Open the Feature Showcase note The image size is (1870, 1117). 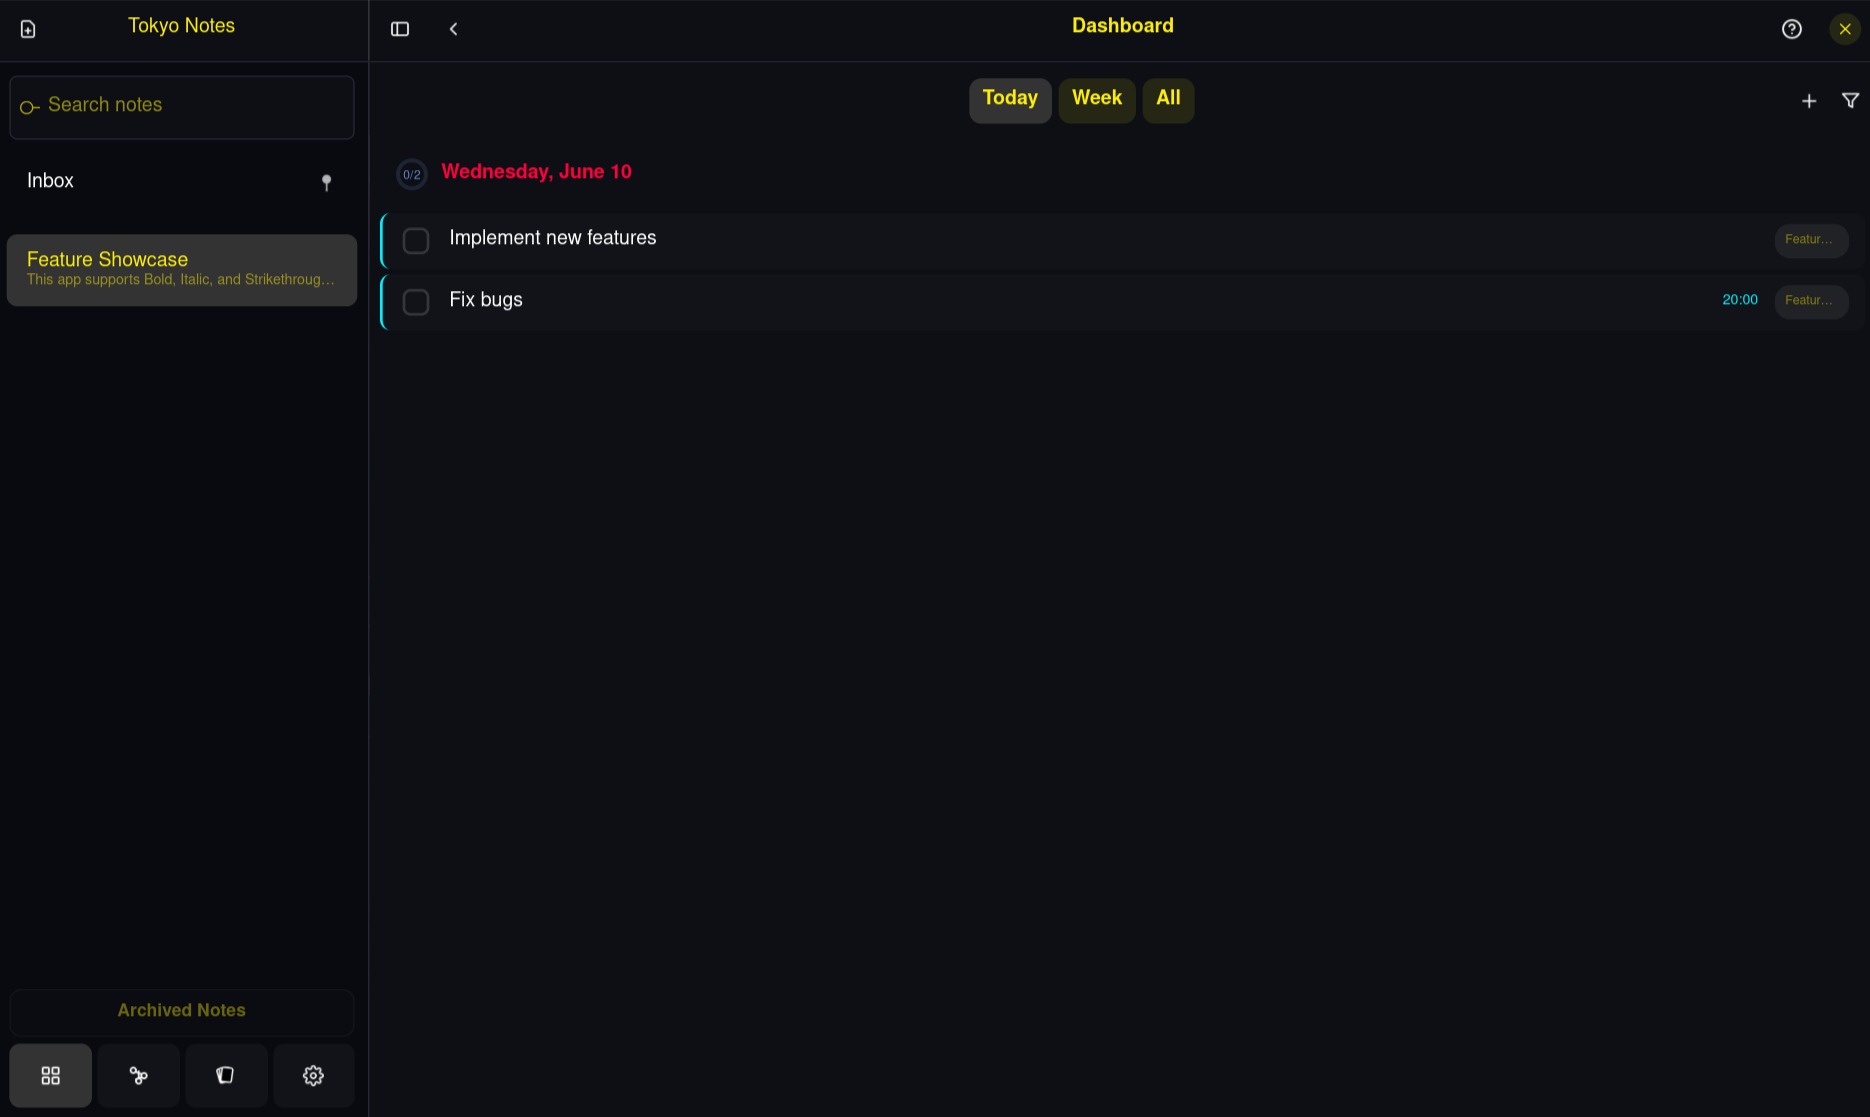pos(182,270)
